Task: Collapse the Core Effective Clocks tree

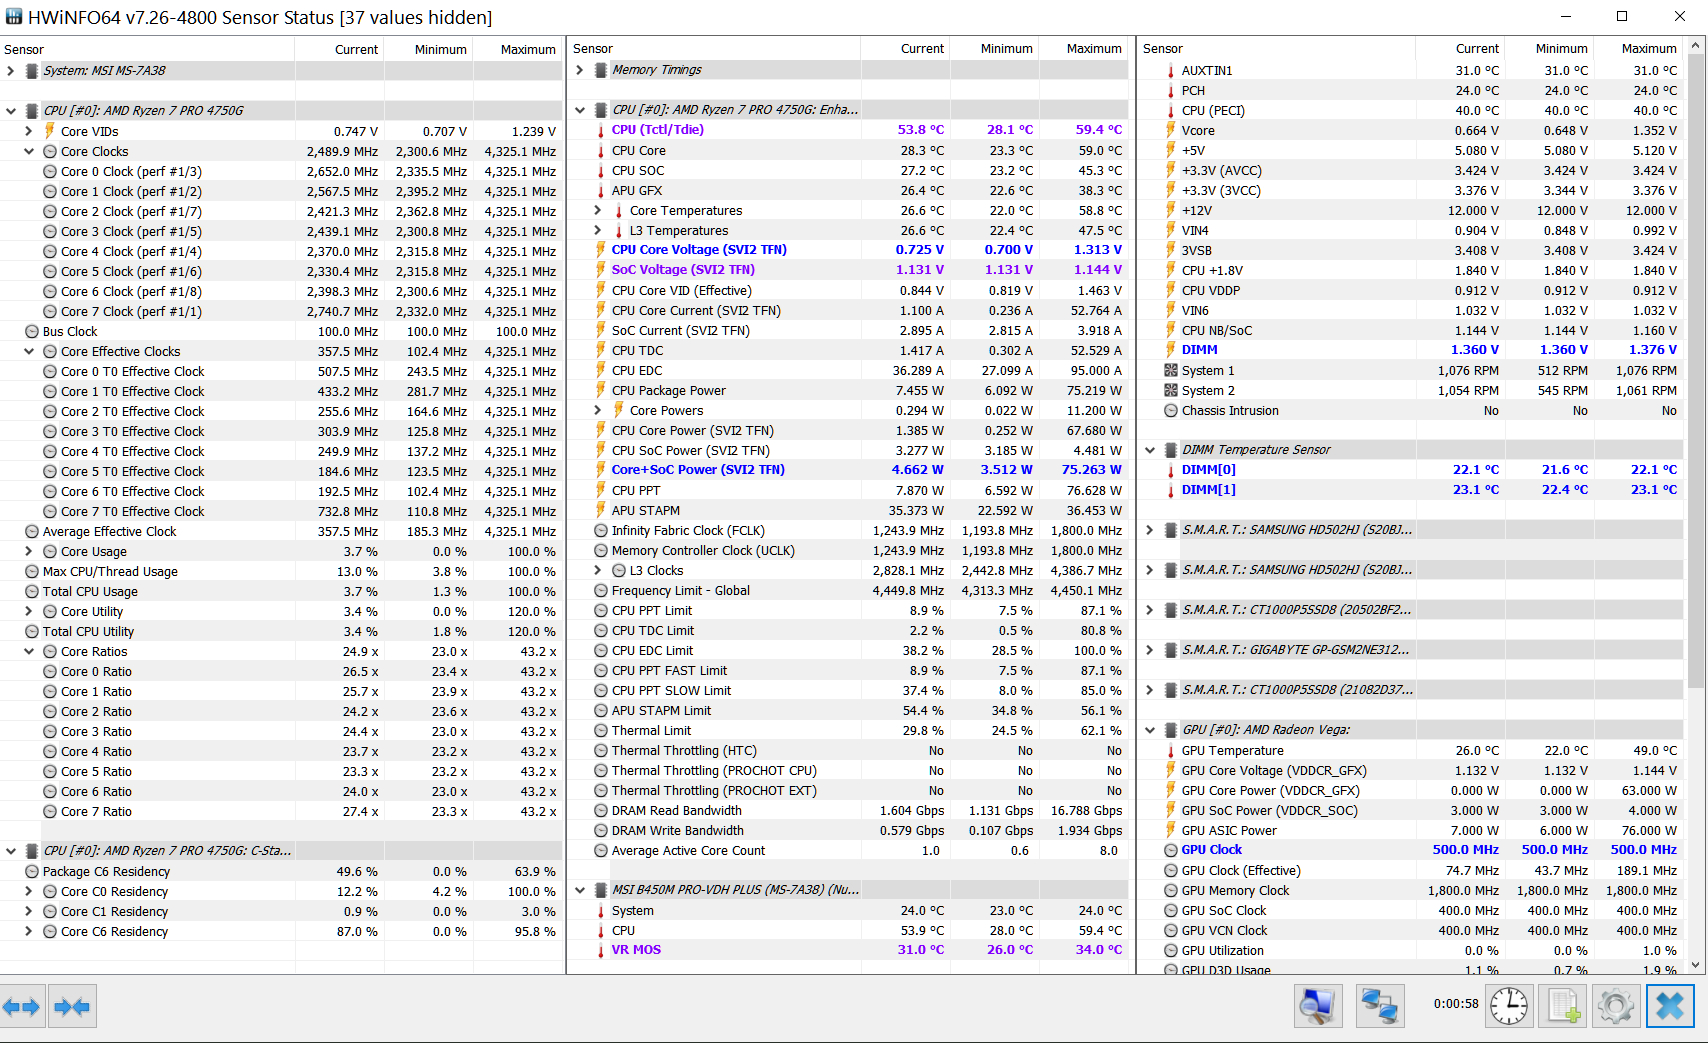Action: click(x=29, y=351)
